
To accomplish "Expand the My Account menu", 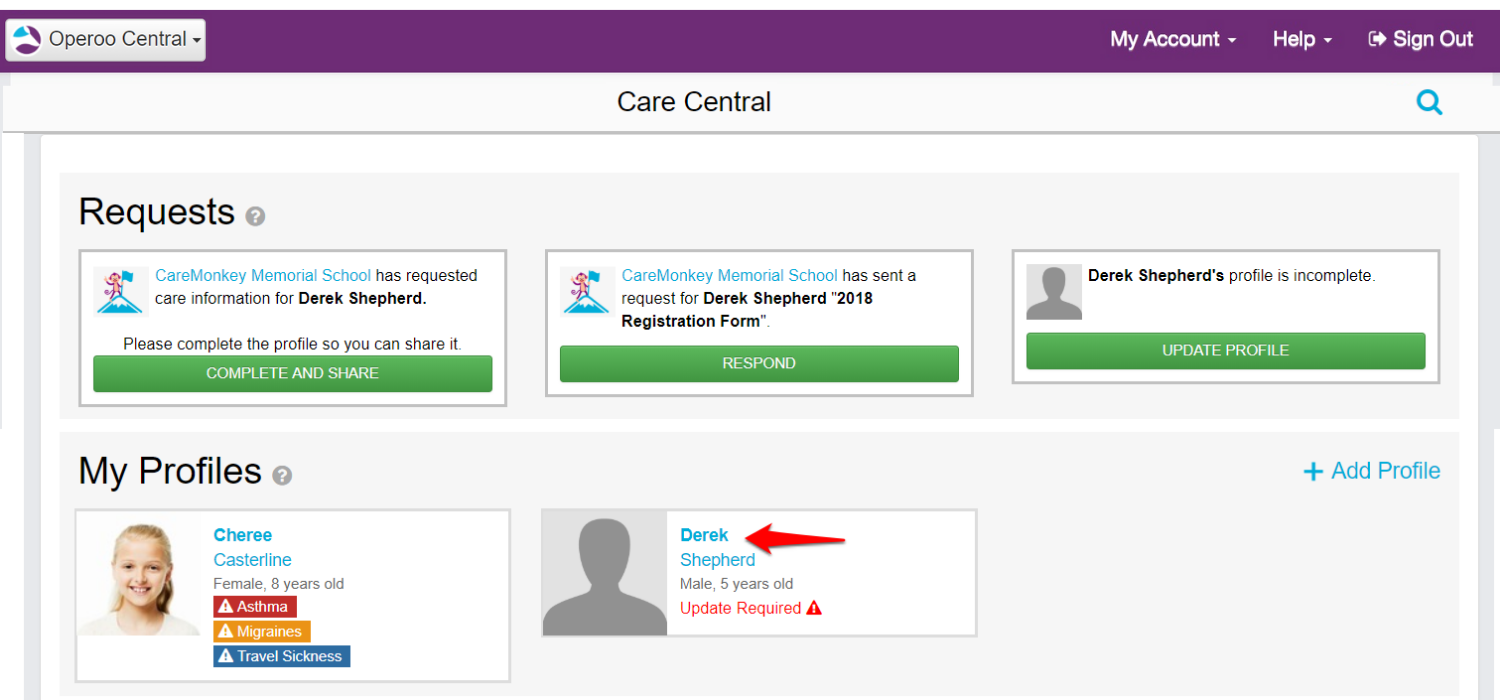I will pyautogui.click(x=1172, y=39).
